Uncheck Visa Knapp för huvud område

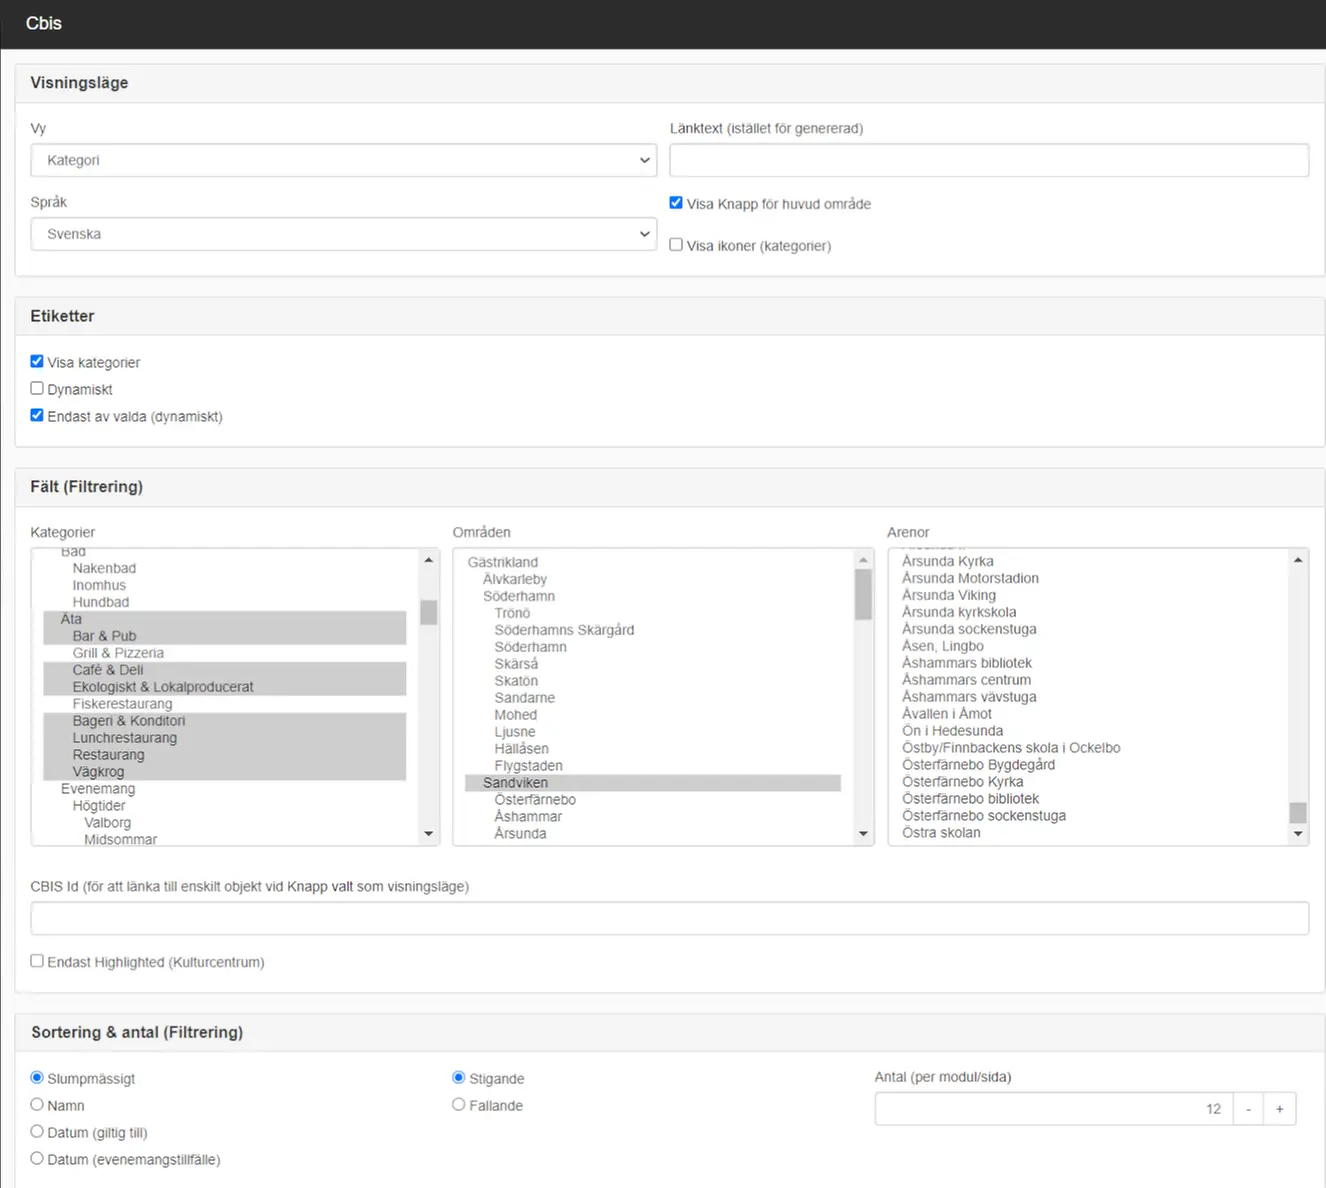[x=676, y=203]
